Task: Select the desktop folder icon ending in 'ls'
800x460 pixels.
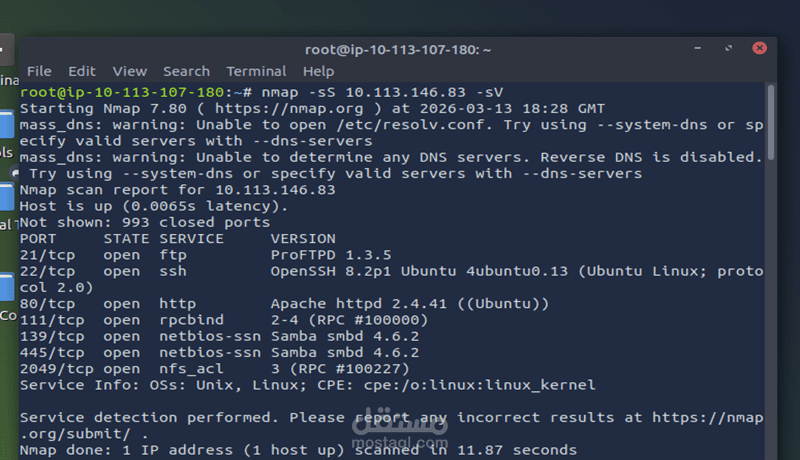Action: 7,125
